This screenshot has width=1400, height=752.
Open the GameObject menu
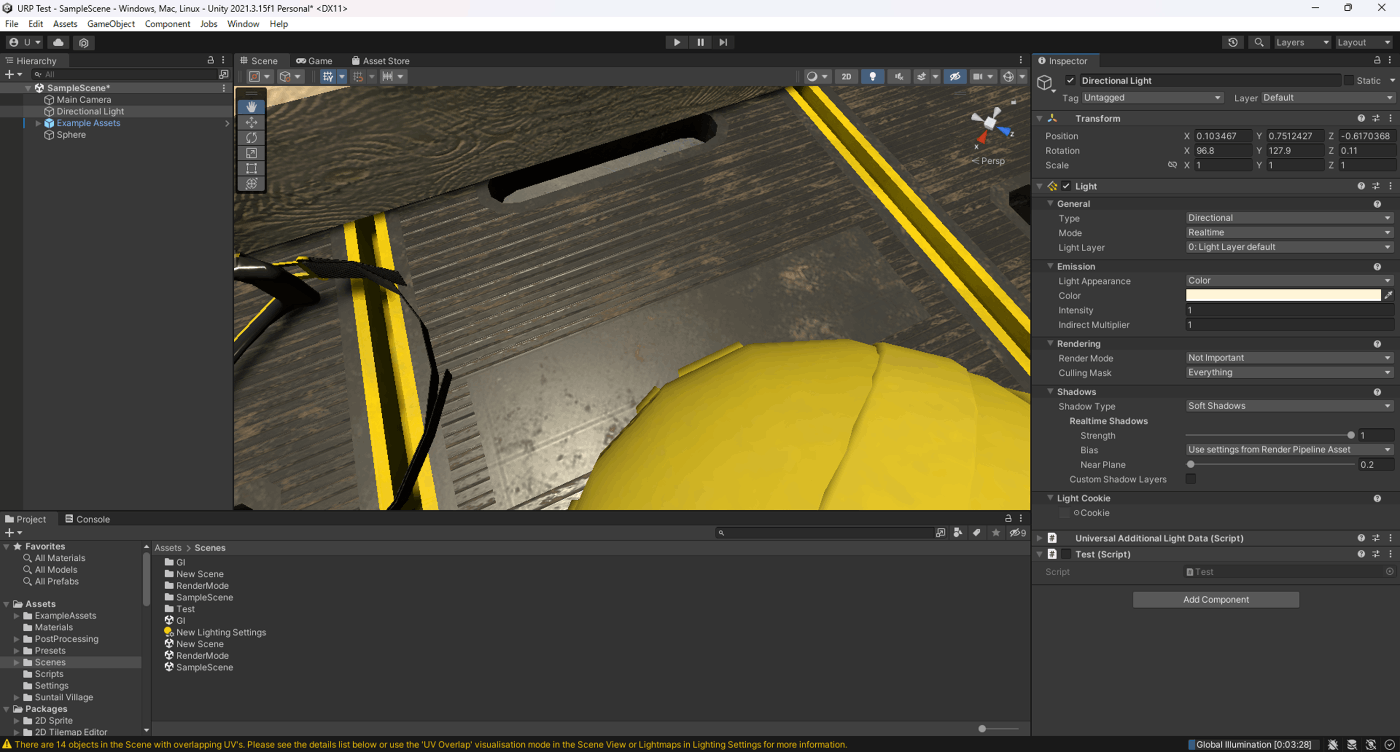click(x=110, y=24)
